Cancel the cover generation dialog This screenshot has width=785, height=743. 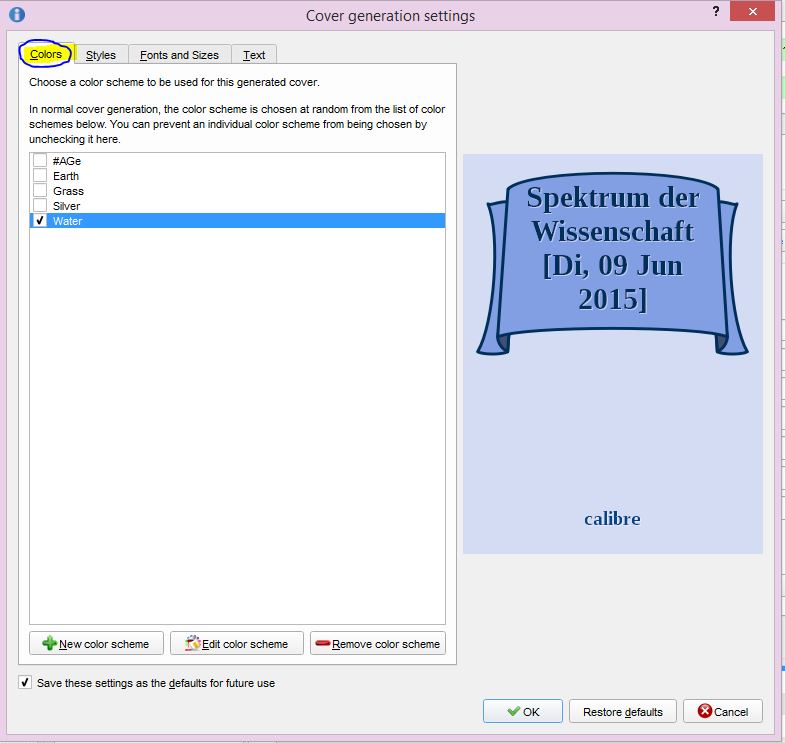(723, 711)
